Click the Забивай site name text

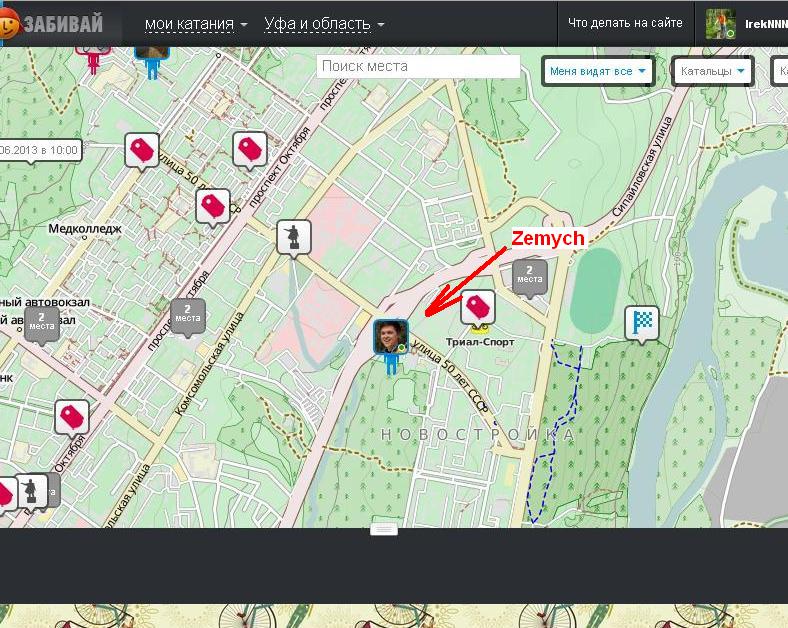[x=63, y=24]
